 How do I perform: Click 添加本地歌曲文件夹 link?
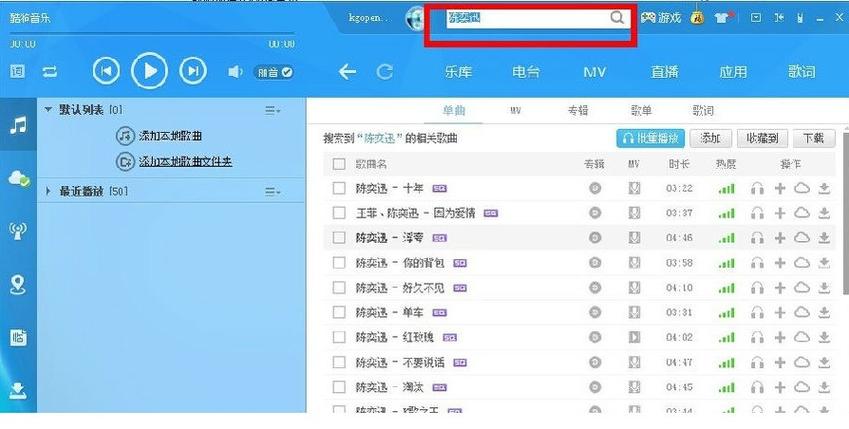(186, 161)
